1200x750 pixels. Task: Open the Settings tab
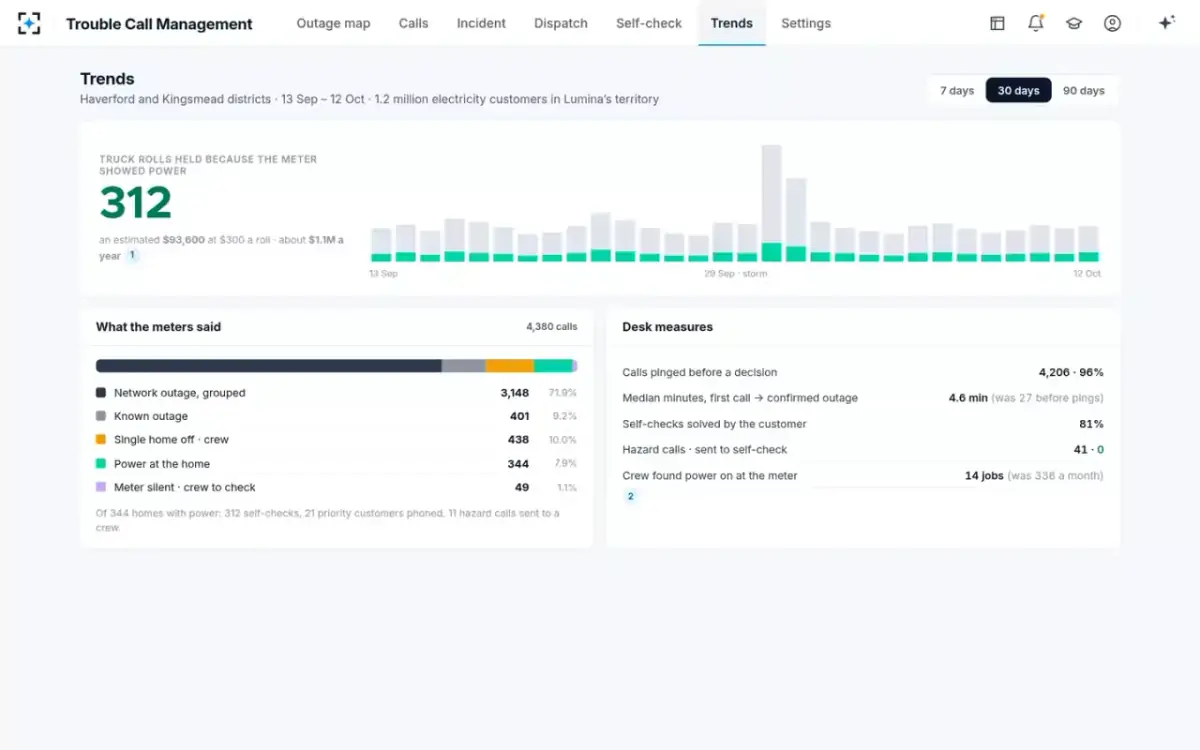(x=806, y=23)
